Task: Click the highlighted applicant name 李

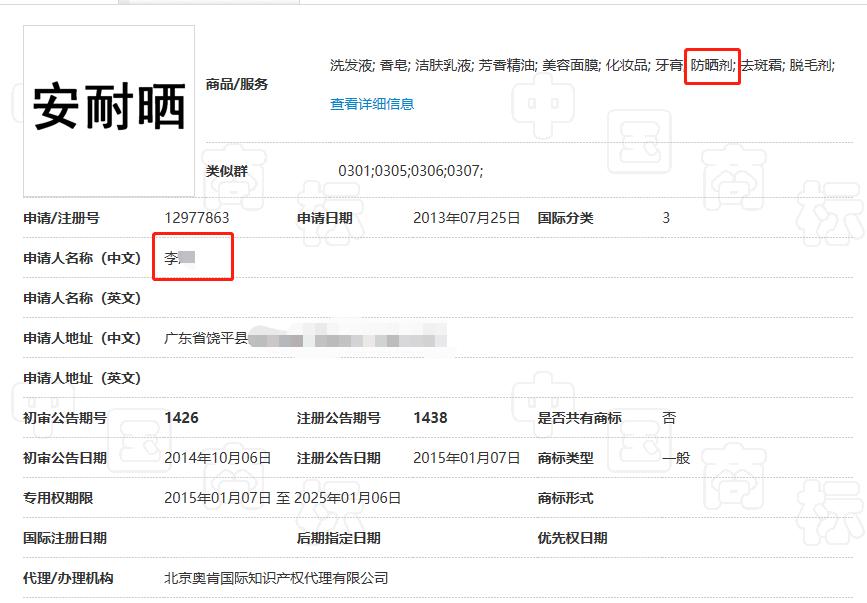Action: tap(182, 256)
